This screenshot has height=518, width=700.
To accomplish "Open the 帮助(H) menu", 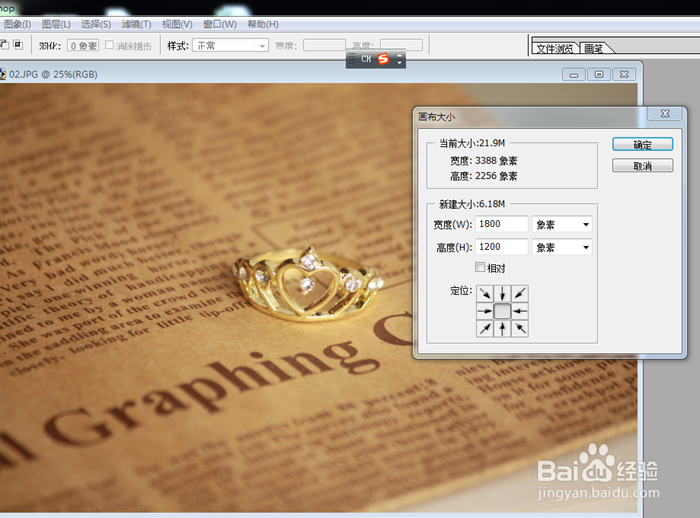I will 263,24.
